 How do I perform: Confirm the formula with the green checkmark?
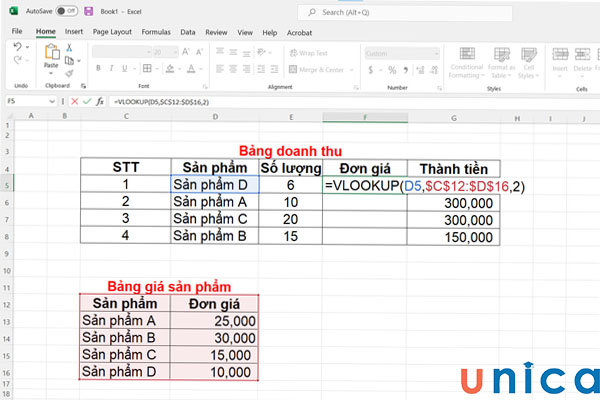pyautogui.click(x=86, y=102)
